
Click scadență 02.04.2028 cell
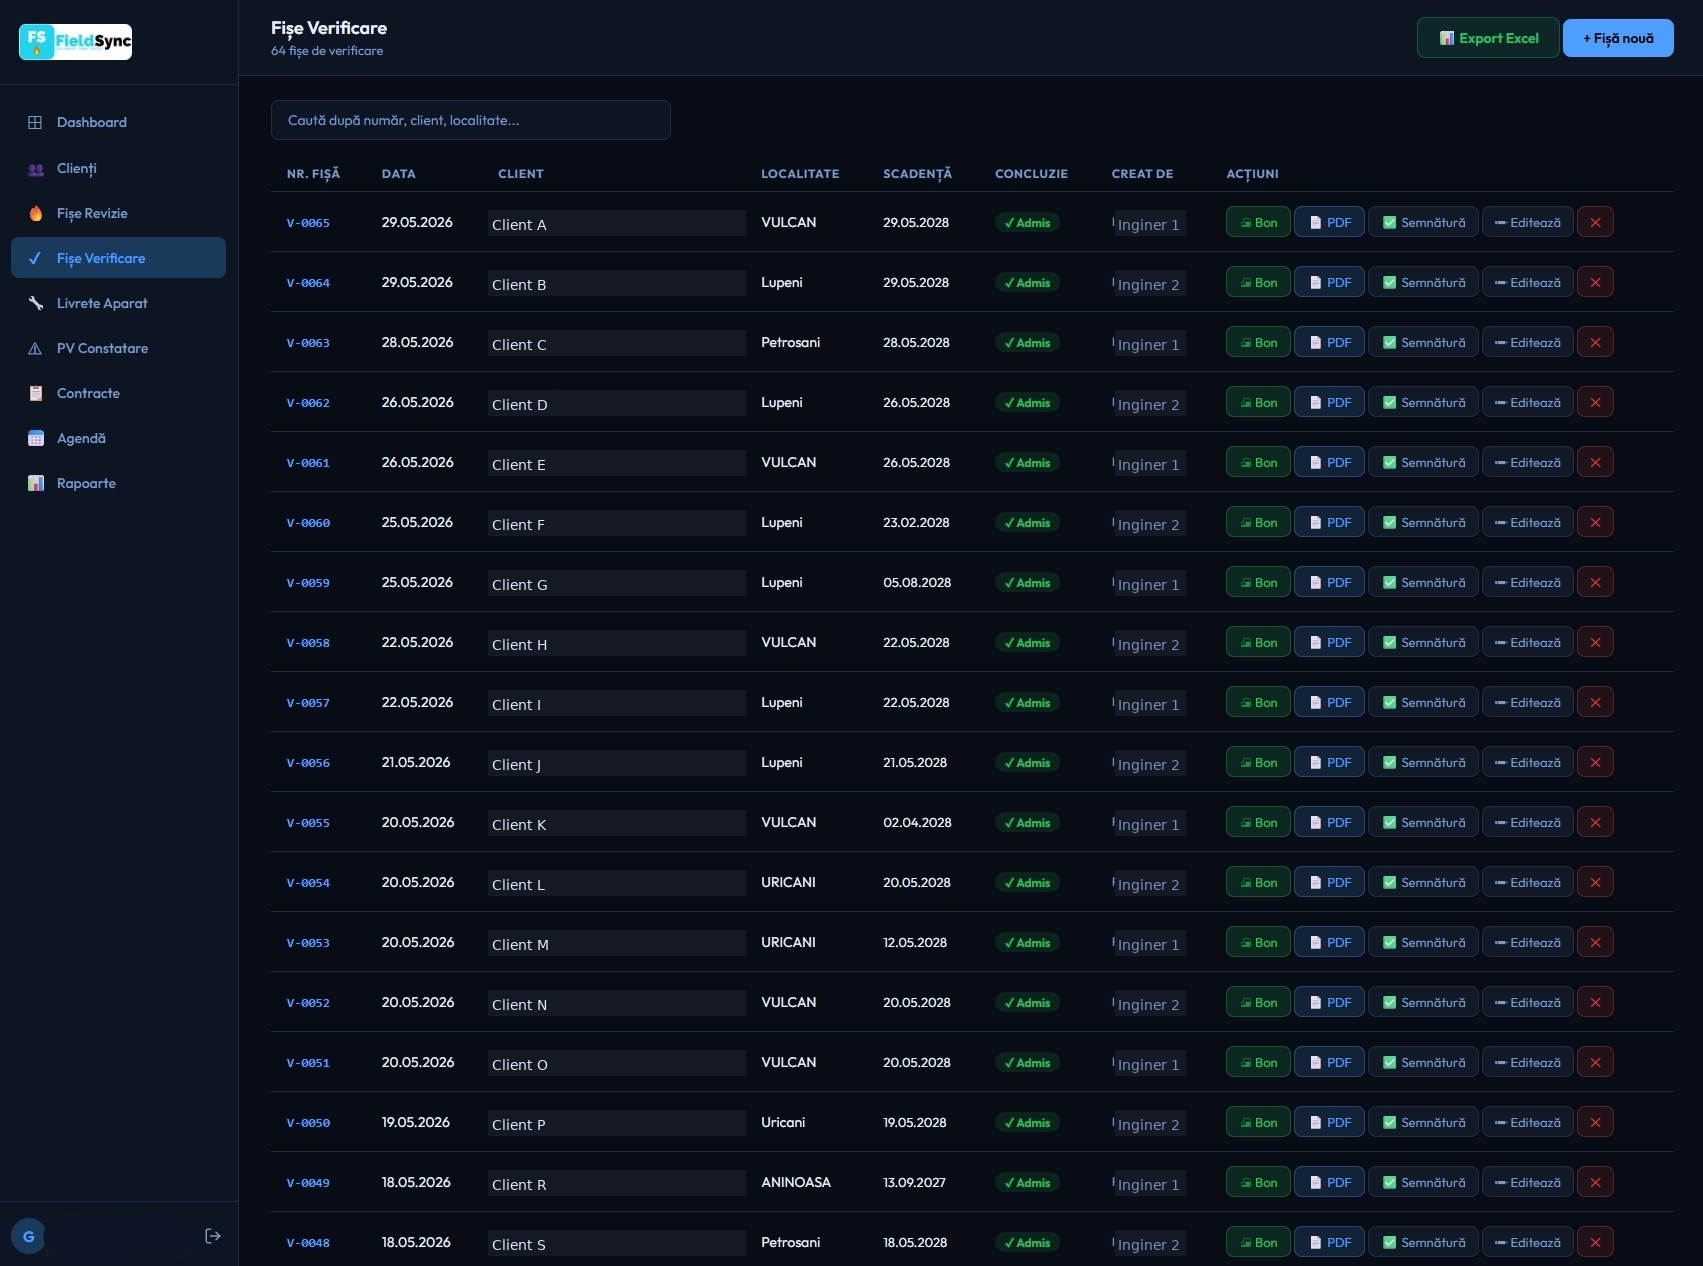(917, 822)
